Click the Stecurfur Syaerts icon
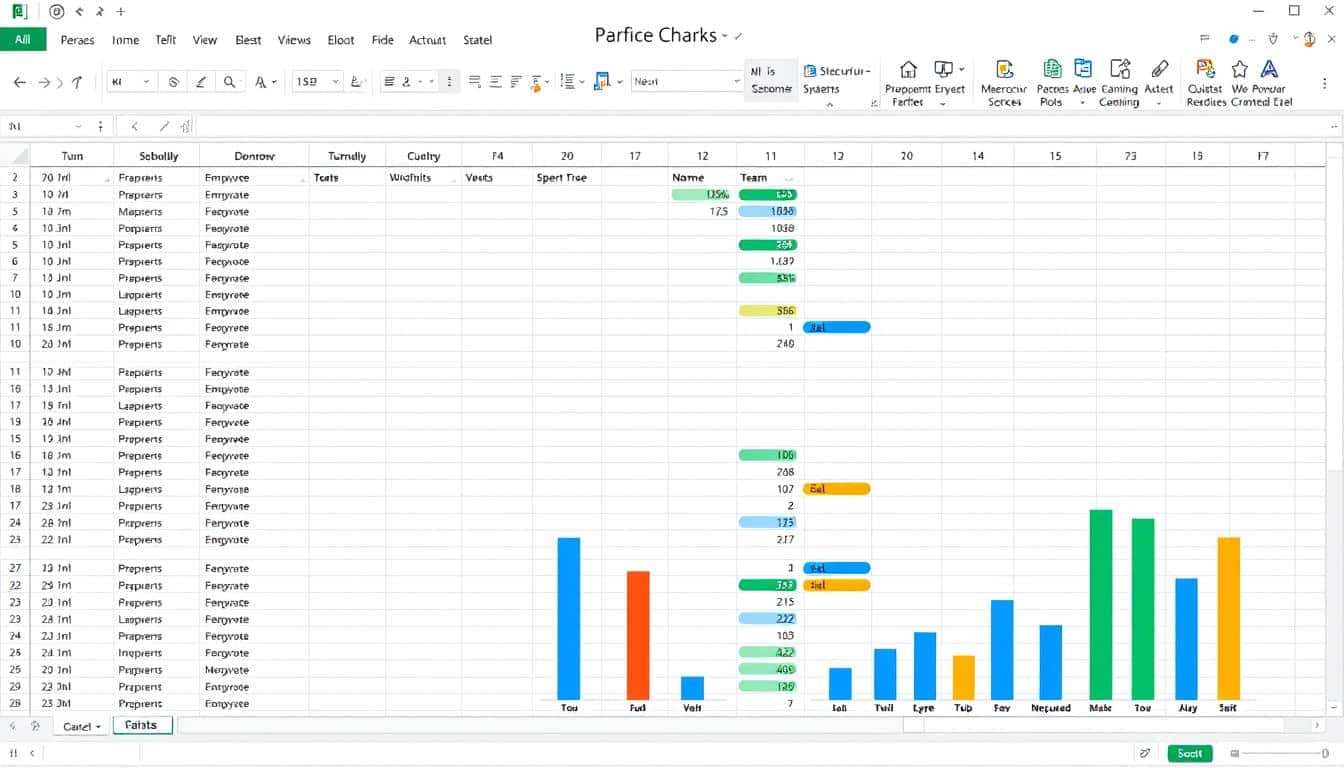Viewport: 1344px width, 768px height. point(810,71)
